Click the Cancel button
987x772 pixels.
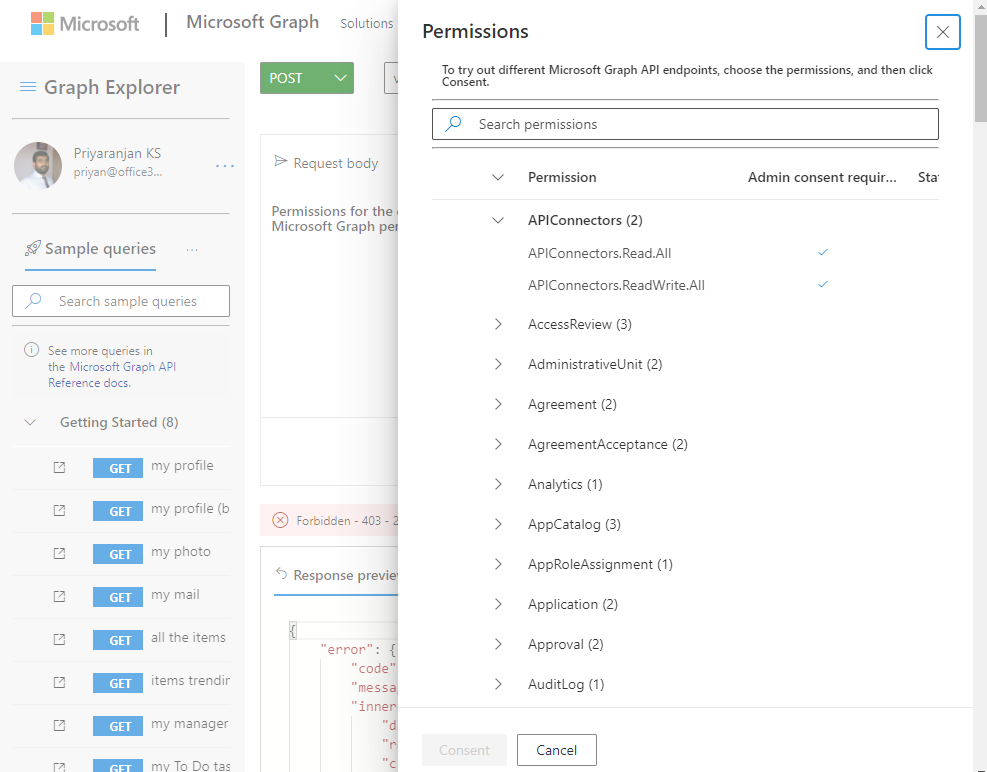pyautogui.click(x=556, y=750)
